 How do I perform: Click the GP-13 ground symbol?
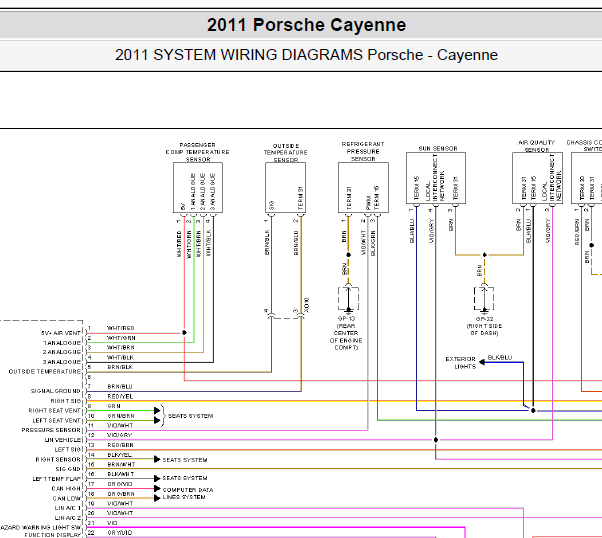pos(348,299)
